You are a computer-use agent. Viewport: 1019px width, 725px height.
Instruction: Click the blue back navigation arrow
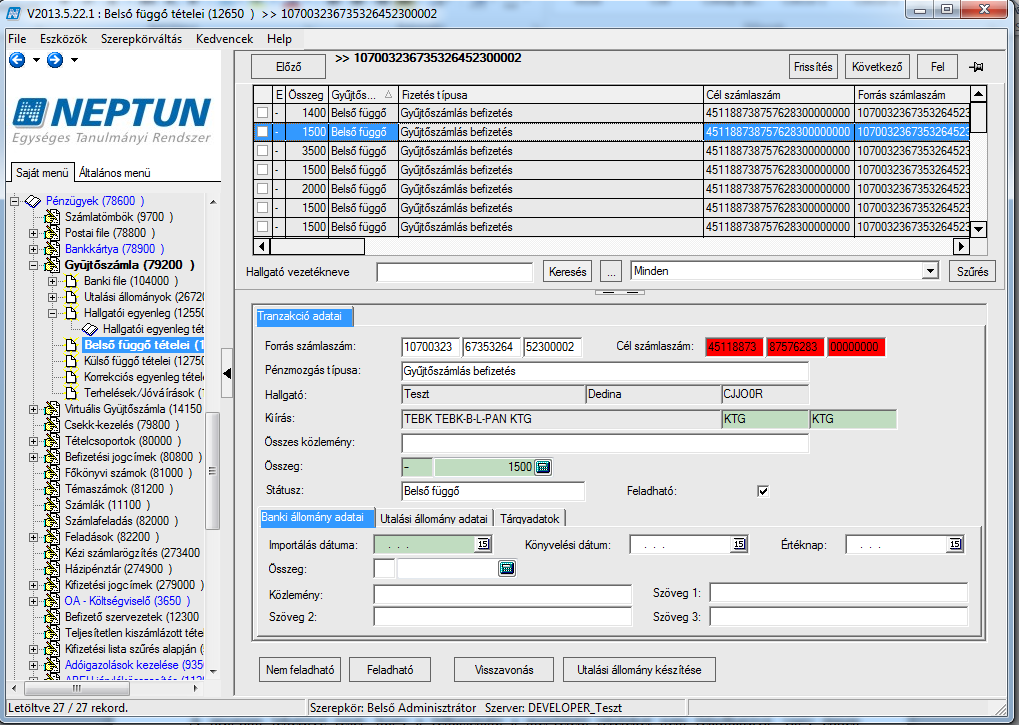click(x=17, y=60)
